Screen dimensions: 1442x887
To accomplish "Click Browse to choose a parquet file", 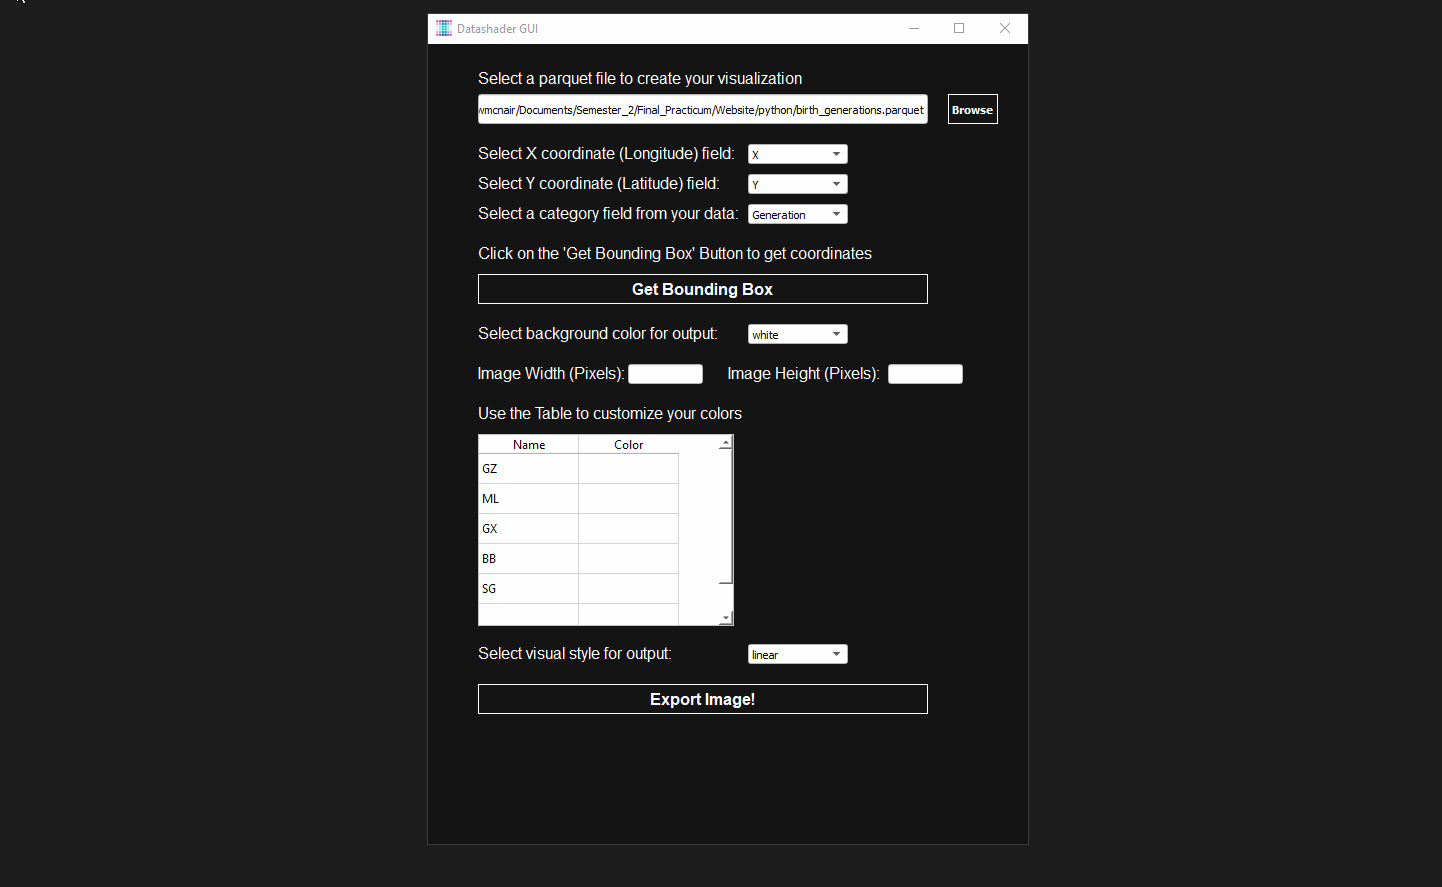I will coord(972,109).
